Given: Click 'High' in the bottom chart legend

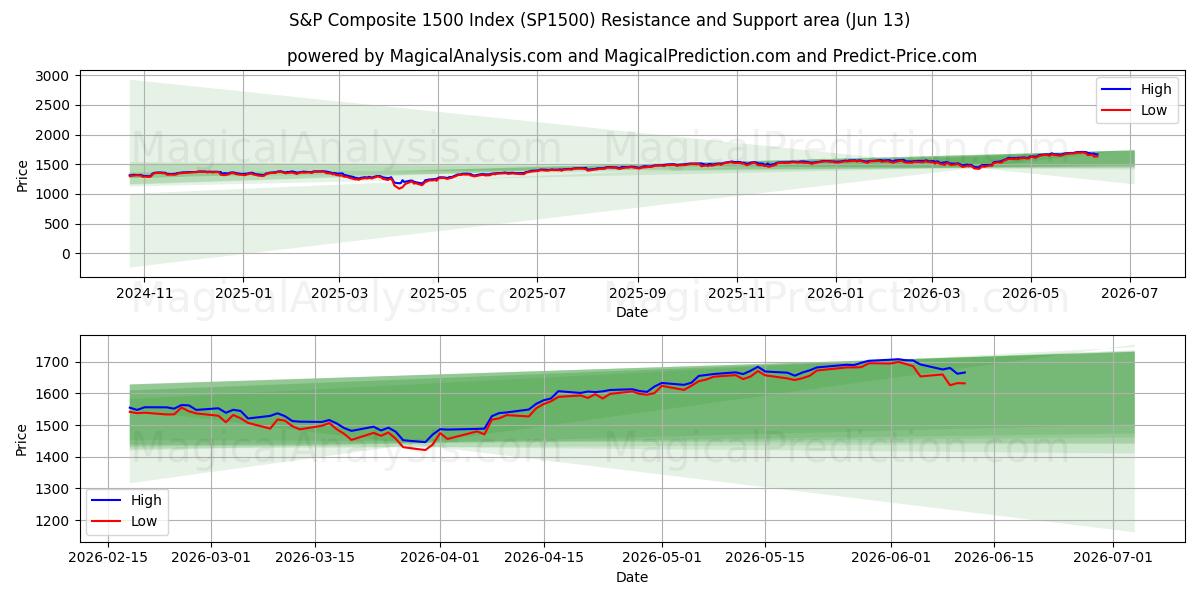Looking at the screenshot, I should (x=146, y=500).
